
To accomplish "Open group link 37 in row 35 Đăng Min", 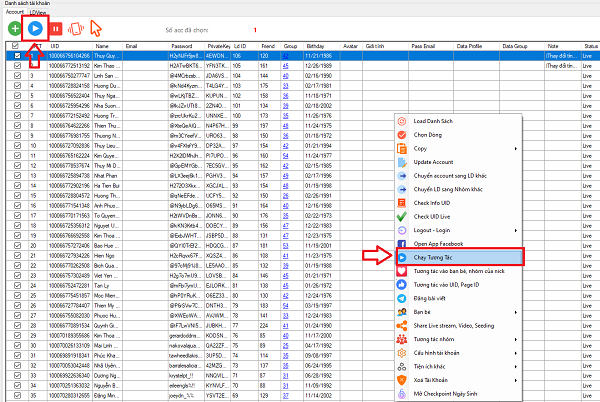I will 285,395.
